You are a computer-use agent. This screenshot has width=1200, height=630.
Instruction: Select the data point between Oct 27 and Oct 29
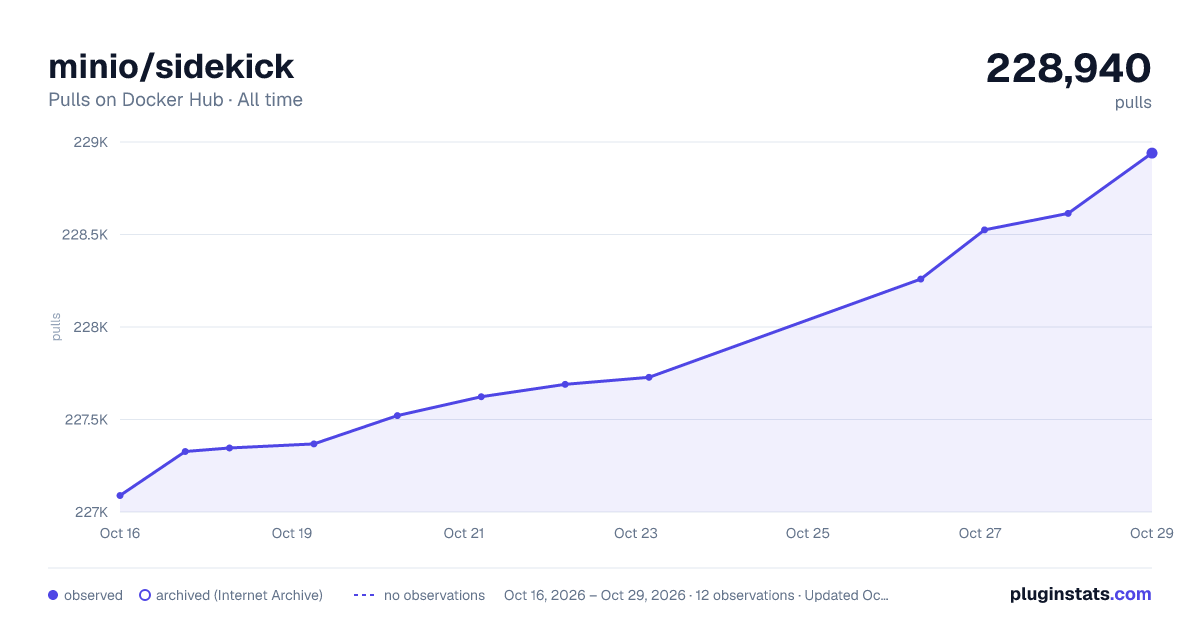[1068, 213]
